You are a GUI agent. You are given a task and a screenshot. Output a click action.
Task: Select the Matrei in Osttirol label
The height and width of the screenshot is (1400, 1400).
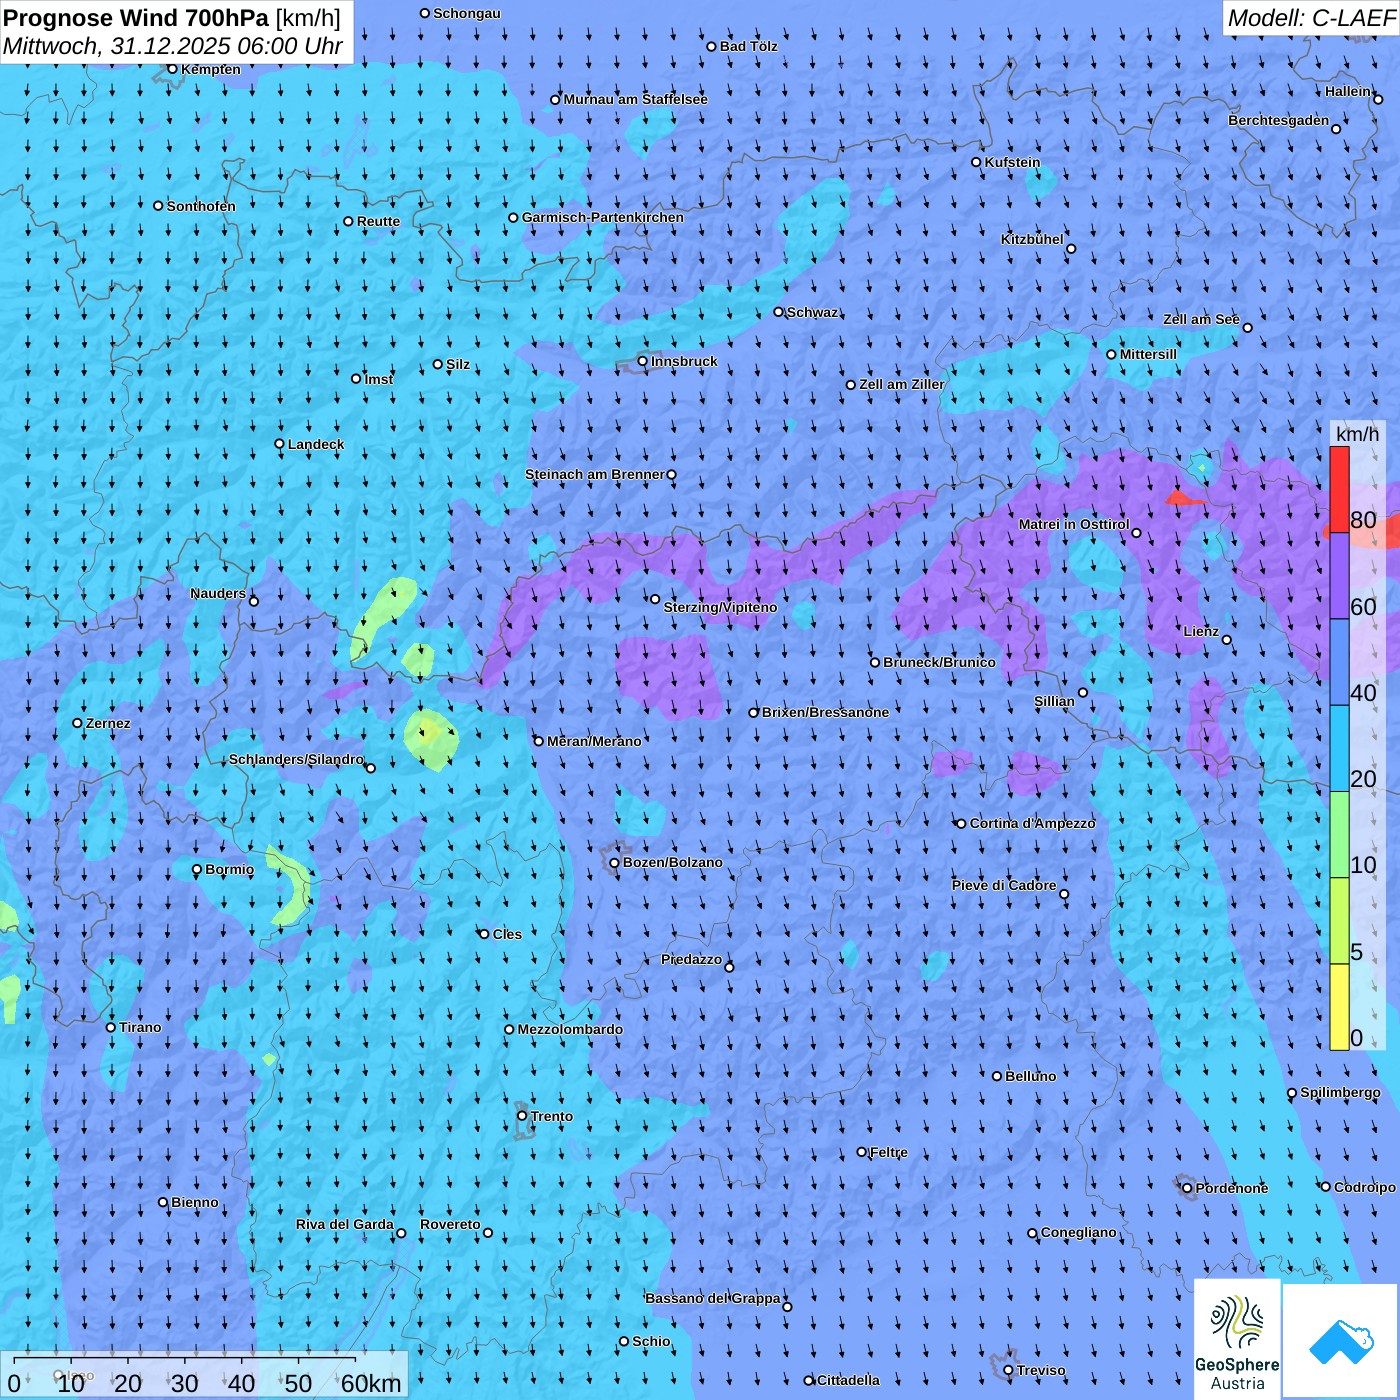coord(1074,524)
